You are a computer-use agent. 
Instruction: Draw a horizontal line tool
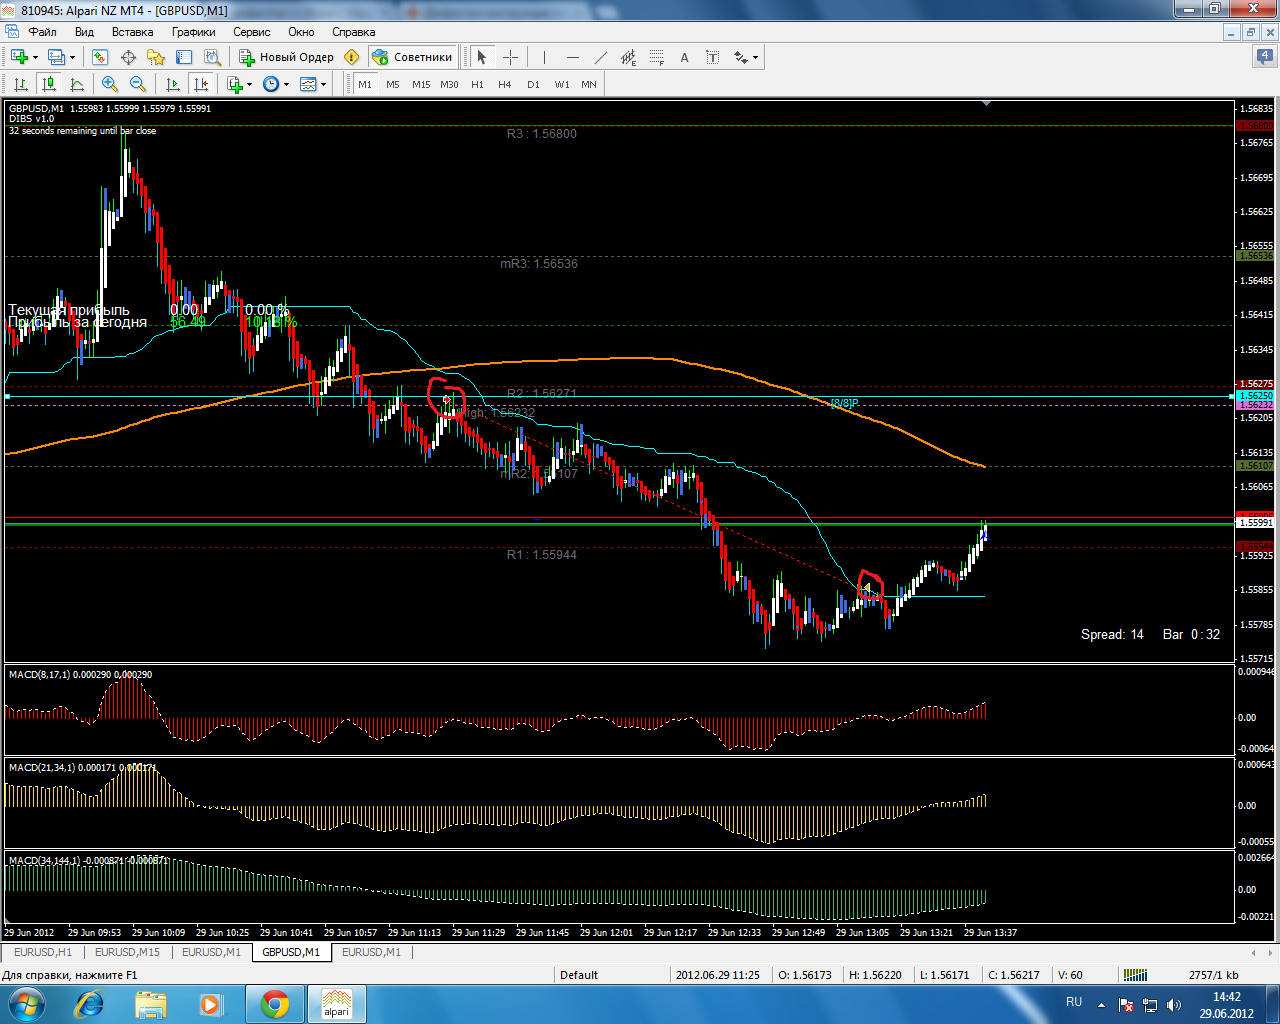(572, 57)
